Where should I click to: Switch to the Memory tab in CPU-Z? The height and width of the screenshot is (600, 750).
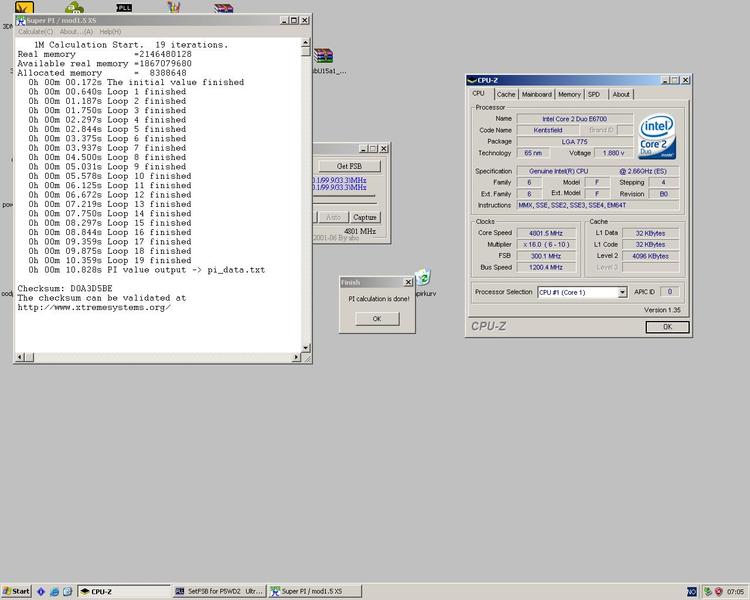pyautogui.click(x=569, y=94)
